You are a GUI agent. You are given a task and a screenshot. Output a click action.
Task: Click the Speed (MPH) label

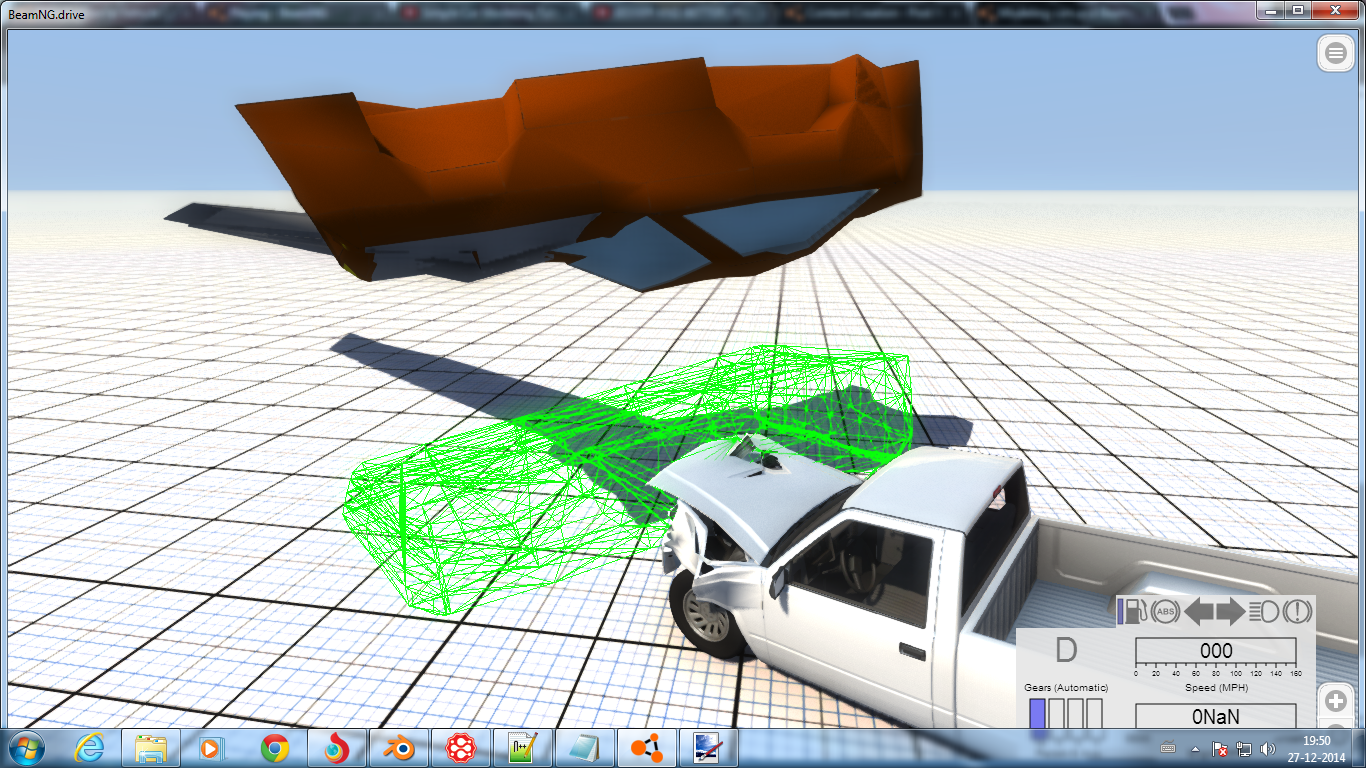(1215, 688)
